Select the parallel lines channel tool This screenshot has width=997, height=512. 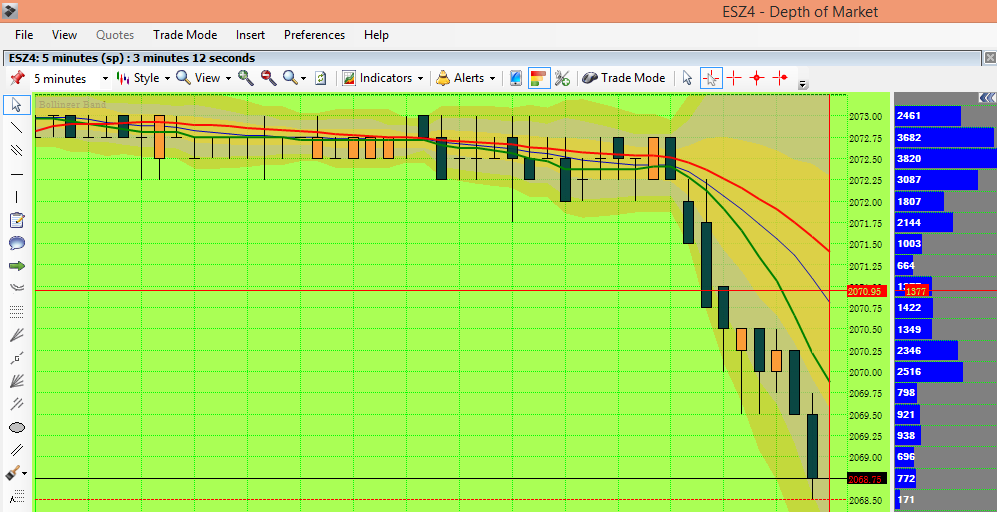17,150
